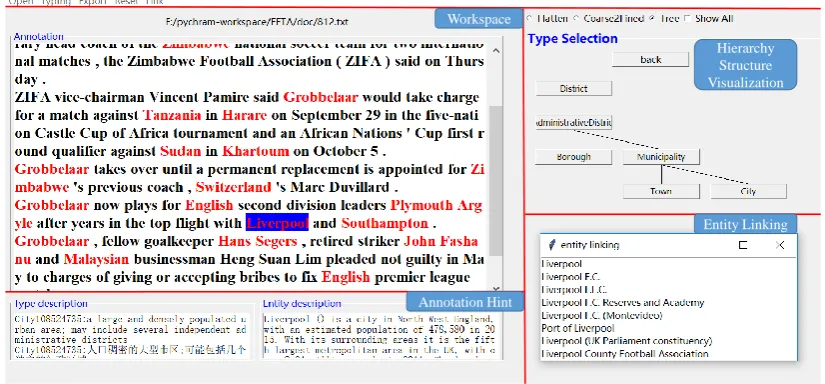The image size is (825, 384).
Task: Click 'English' before 'premier league'
Action: (x=346, y=277)
